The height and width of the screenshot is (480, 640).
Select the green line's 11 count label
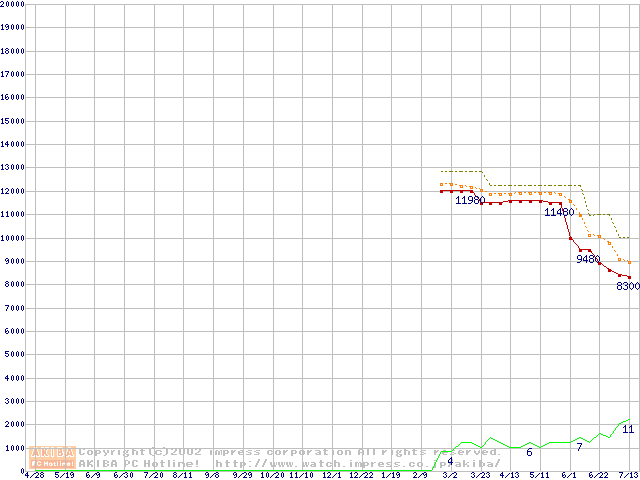click(627, 429)
